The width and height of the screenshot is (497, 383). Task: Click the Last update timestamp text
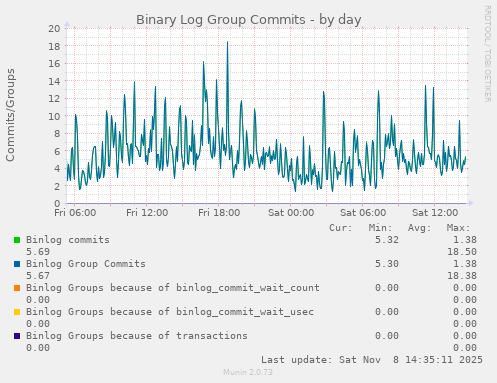[372, 360]
